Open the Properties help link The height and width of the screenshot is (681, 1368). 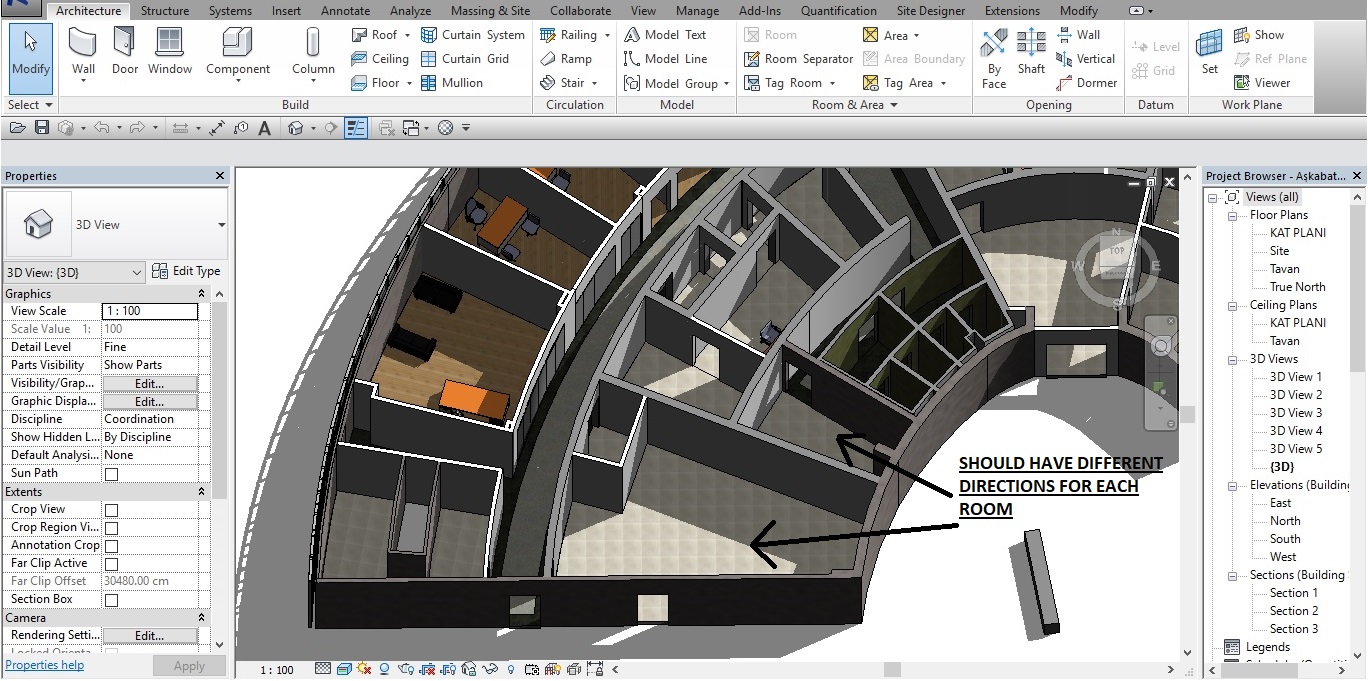(x=45, y=665)
